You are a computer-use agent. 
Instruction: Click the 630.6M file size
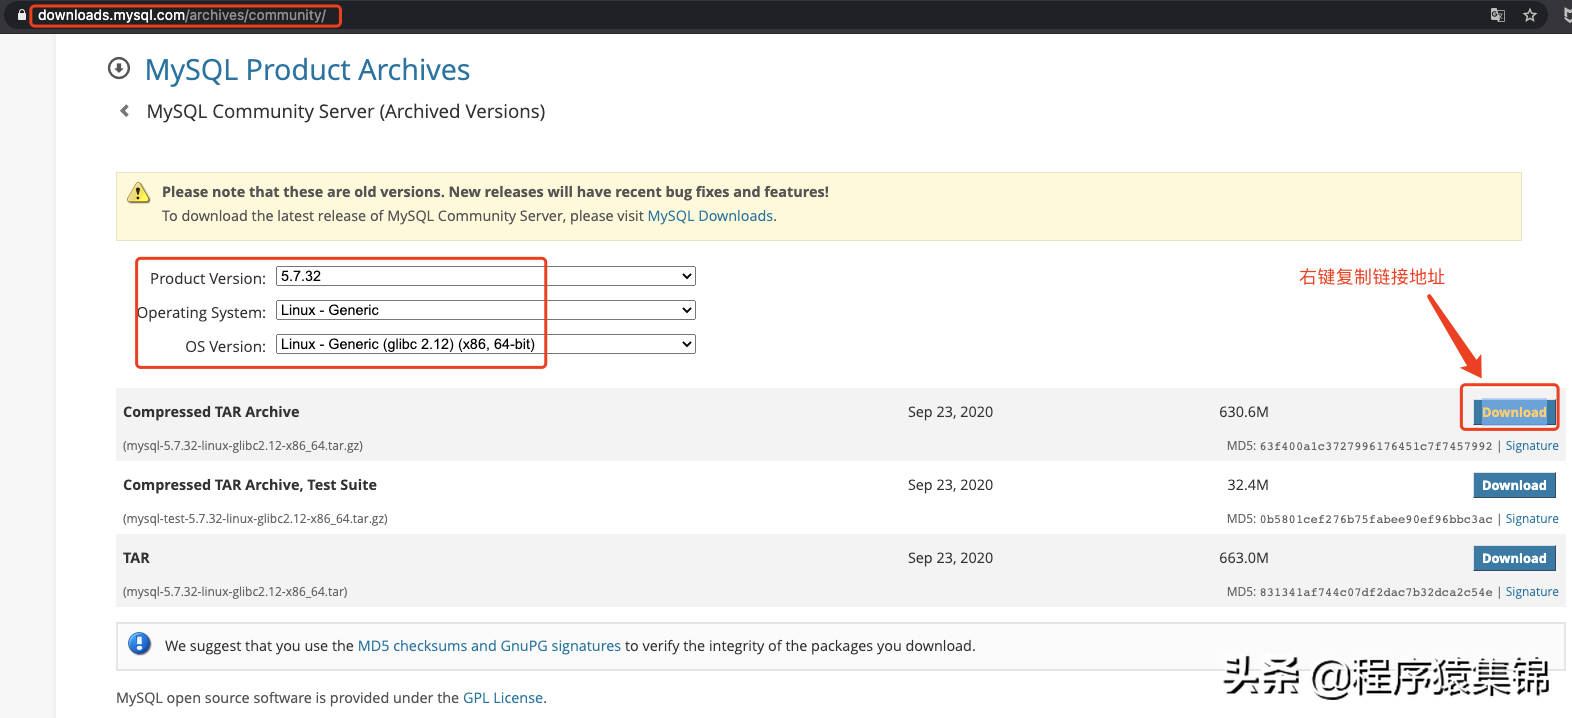click(1244, 412)
